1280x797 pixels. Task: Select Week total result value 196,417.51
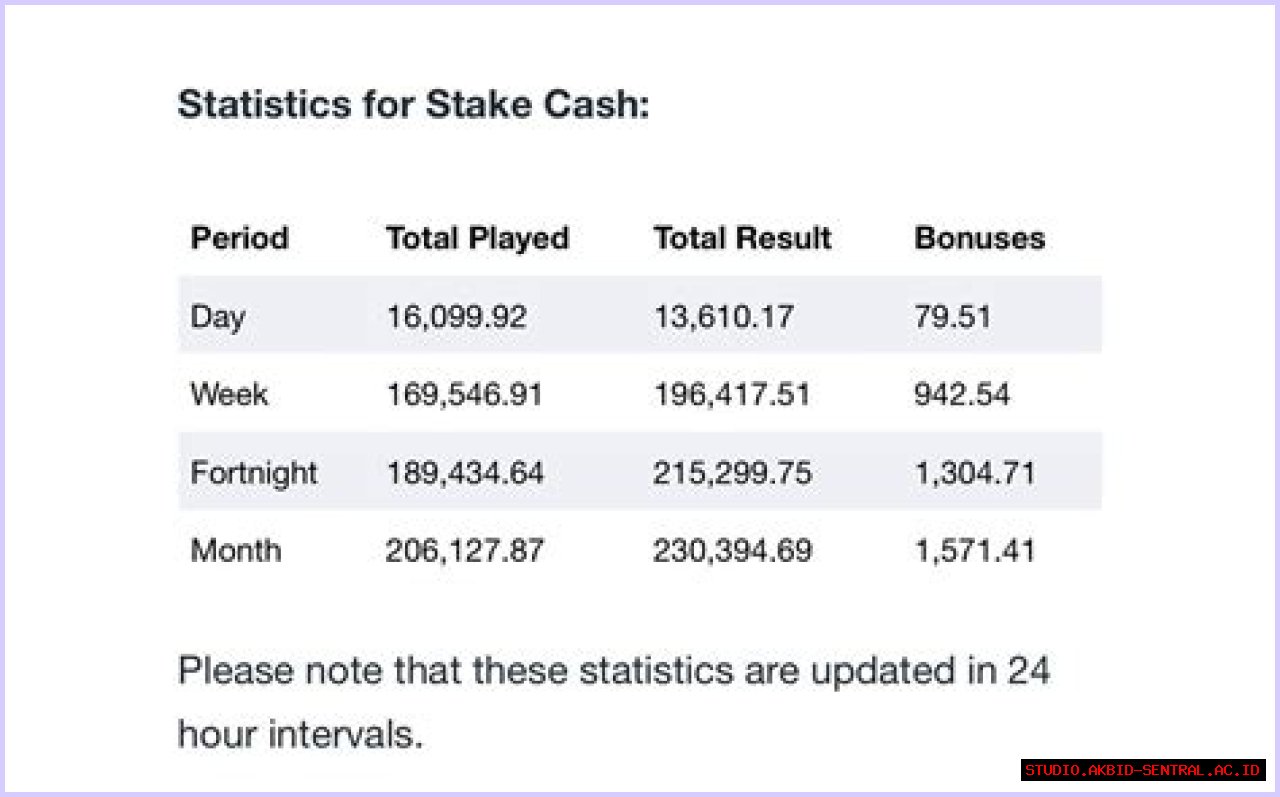click(x=732, y=394)
